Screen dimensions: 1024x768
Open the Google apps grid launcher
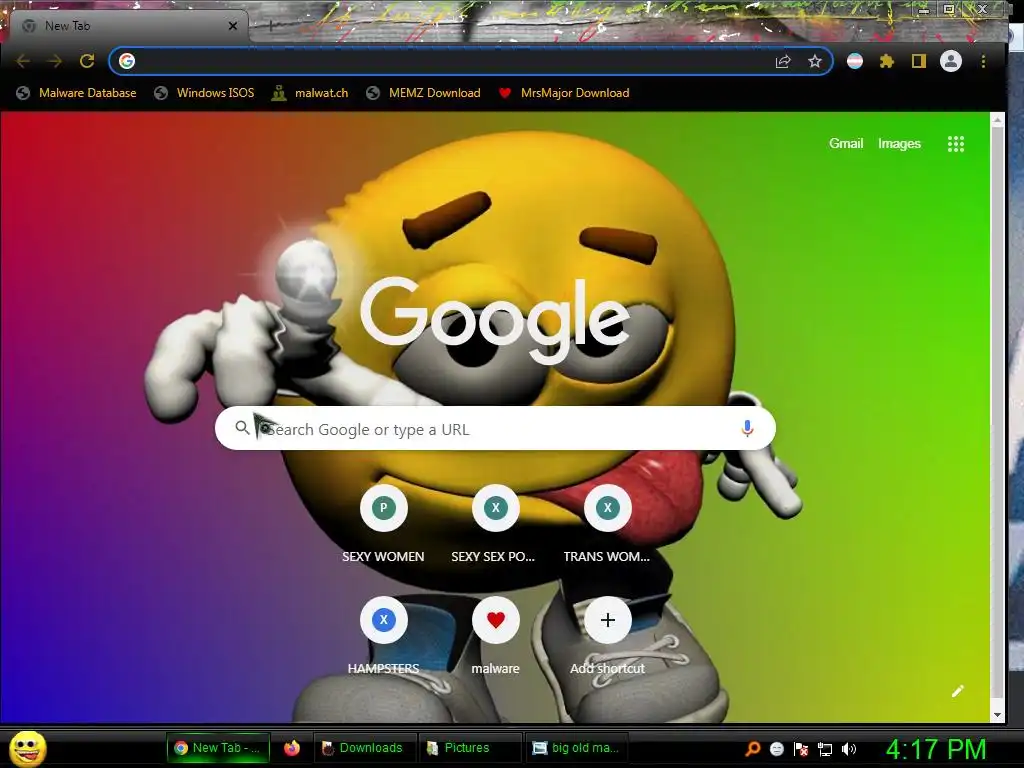tap(955, 144)
